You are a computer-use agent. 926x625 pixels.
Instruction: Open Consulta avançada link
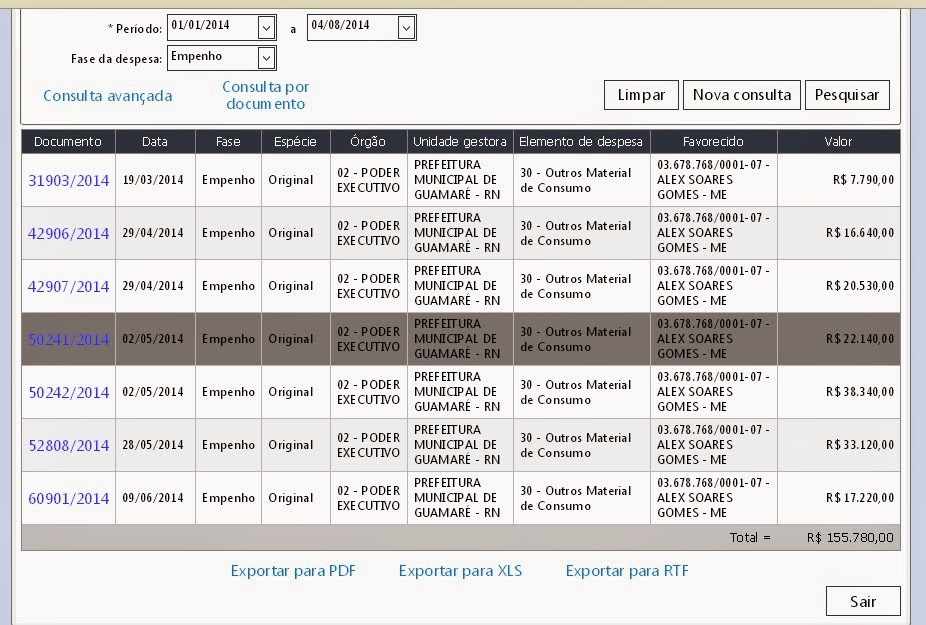pos(107,96)
